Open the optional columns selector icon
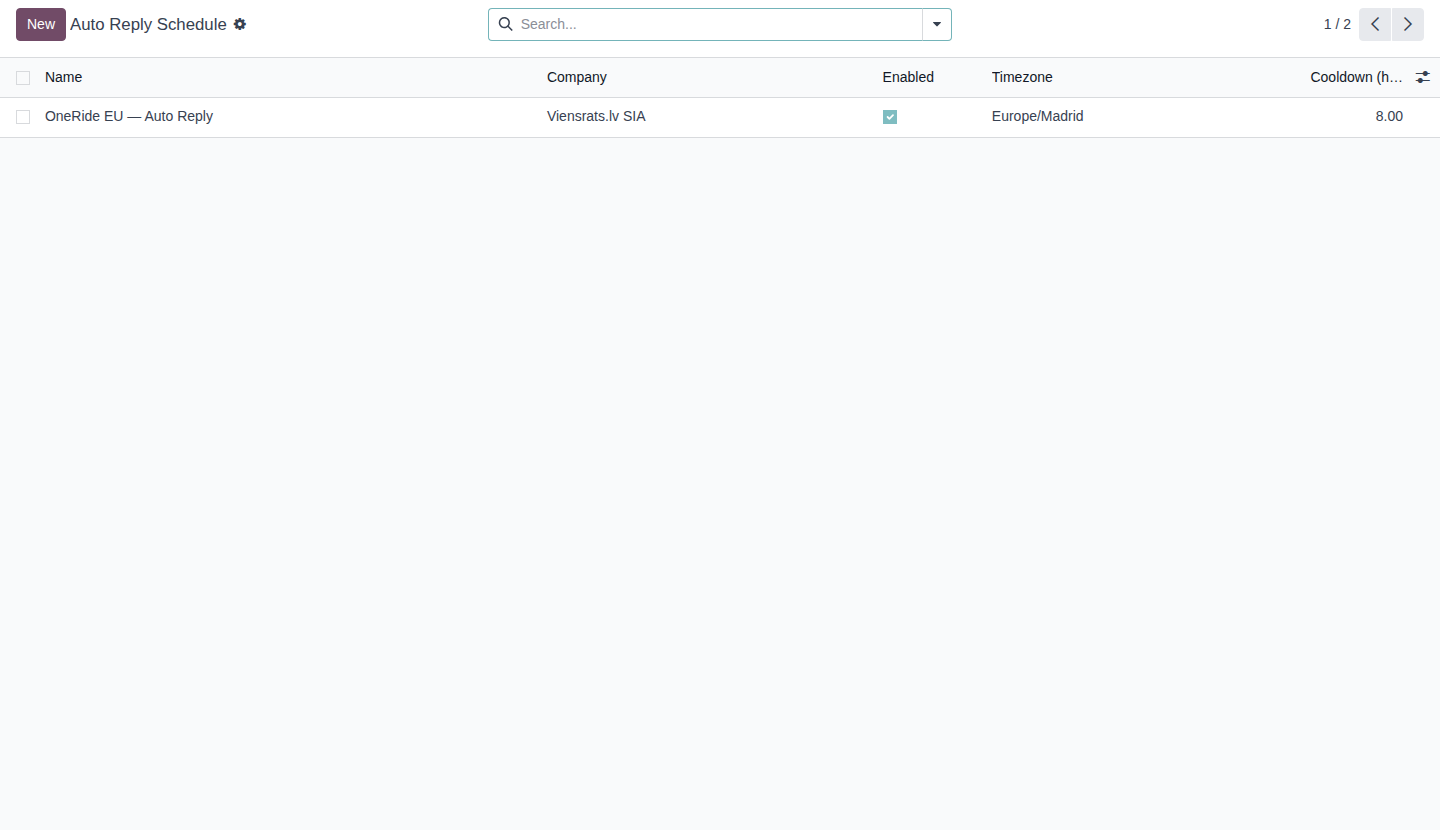This screenshot has width=1440, height=830. tap(1422, 76)
